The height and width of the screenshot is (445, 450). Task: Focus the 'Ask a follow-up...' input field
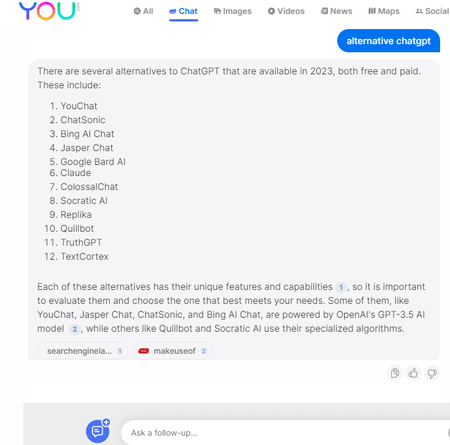point(286,433)
